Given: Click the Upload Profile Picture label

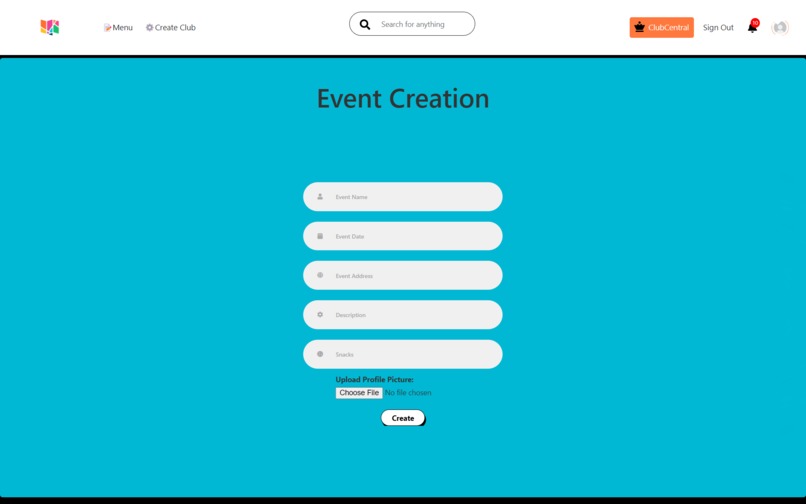Looking at the screenshot, I should coord(374,380).
